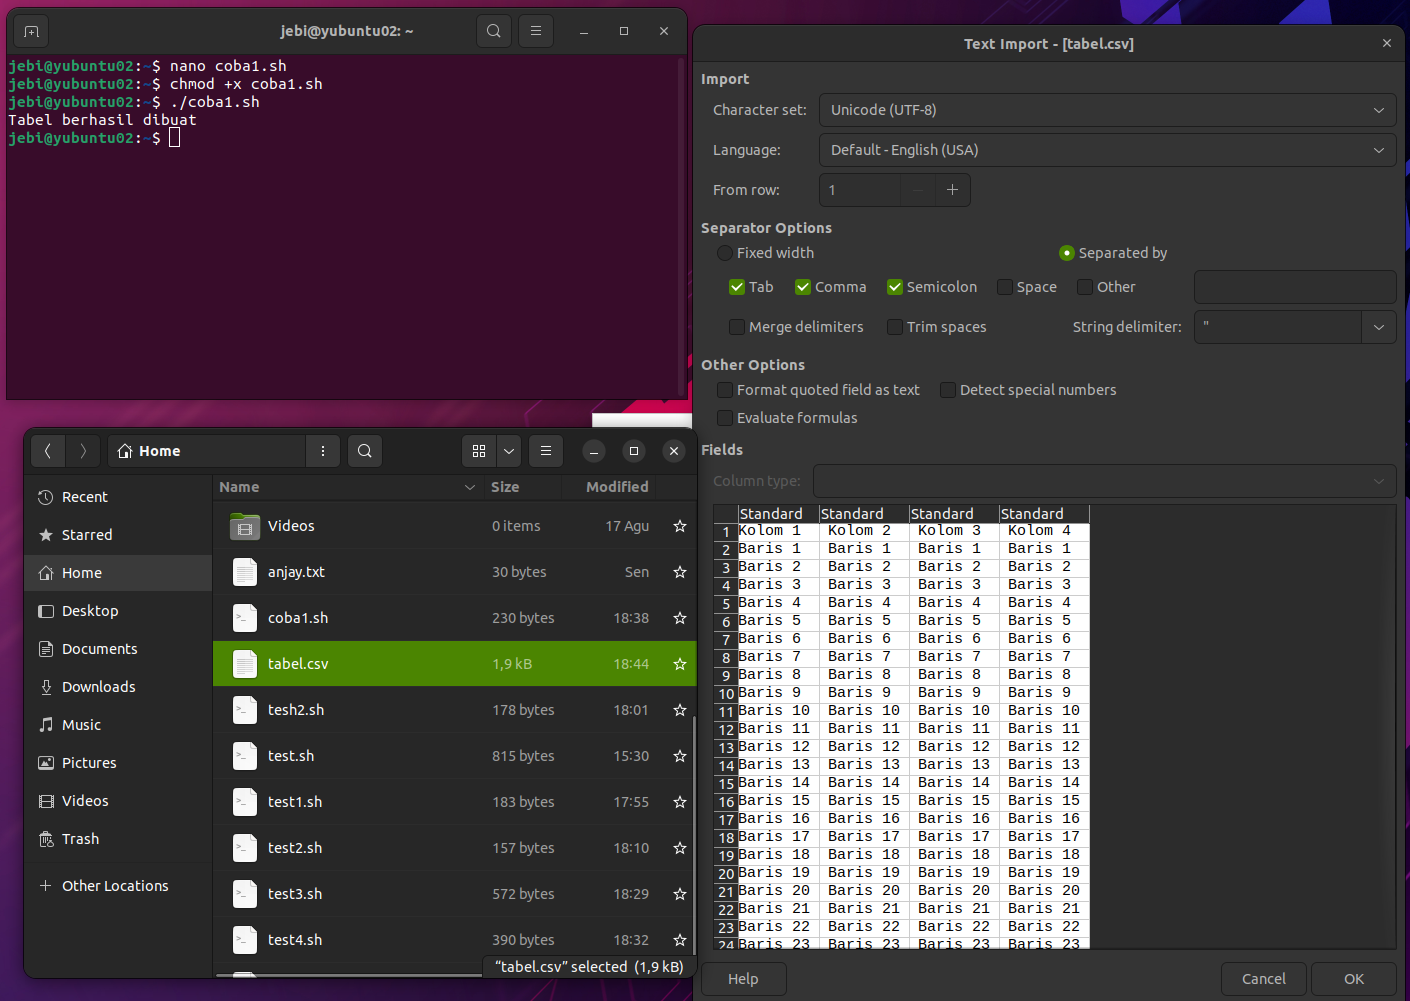Confirm import with OK button

pos(1354,979)
